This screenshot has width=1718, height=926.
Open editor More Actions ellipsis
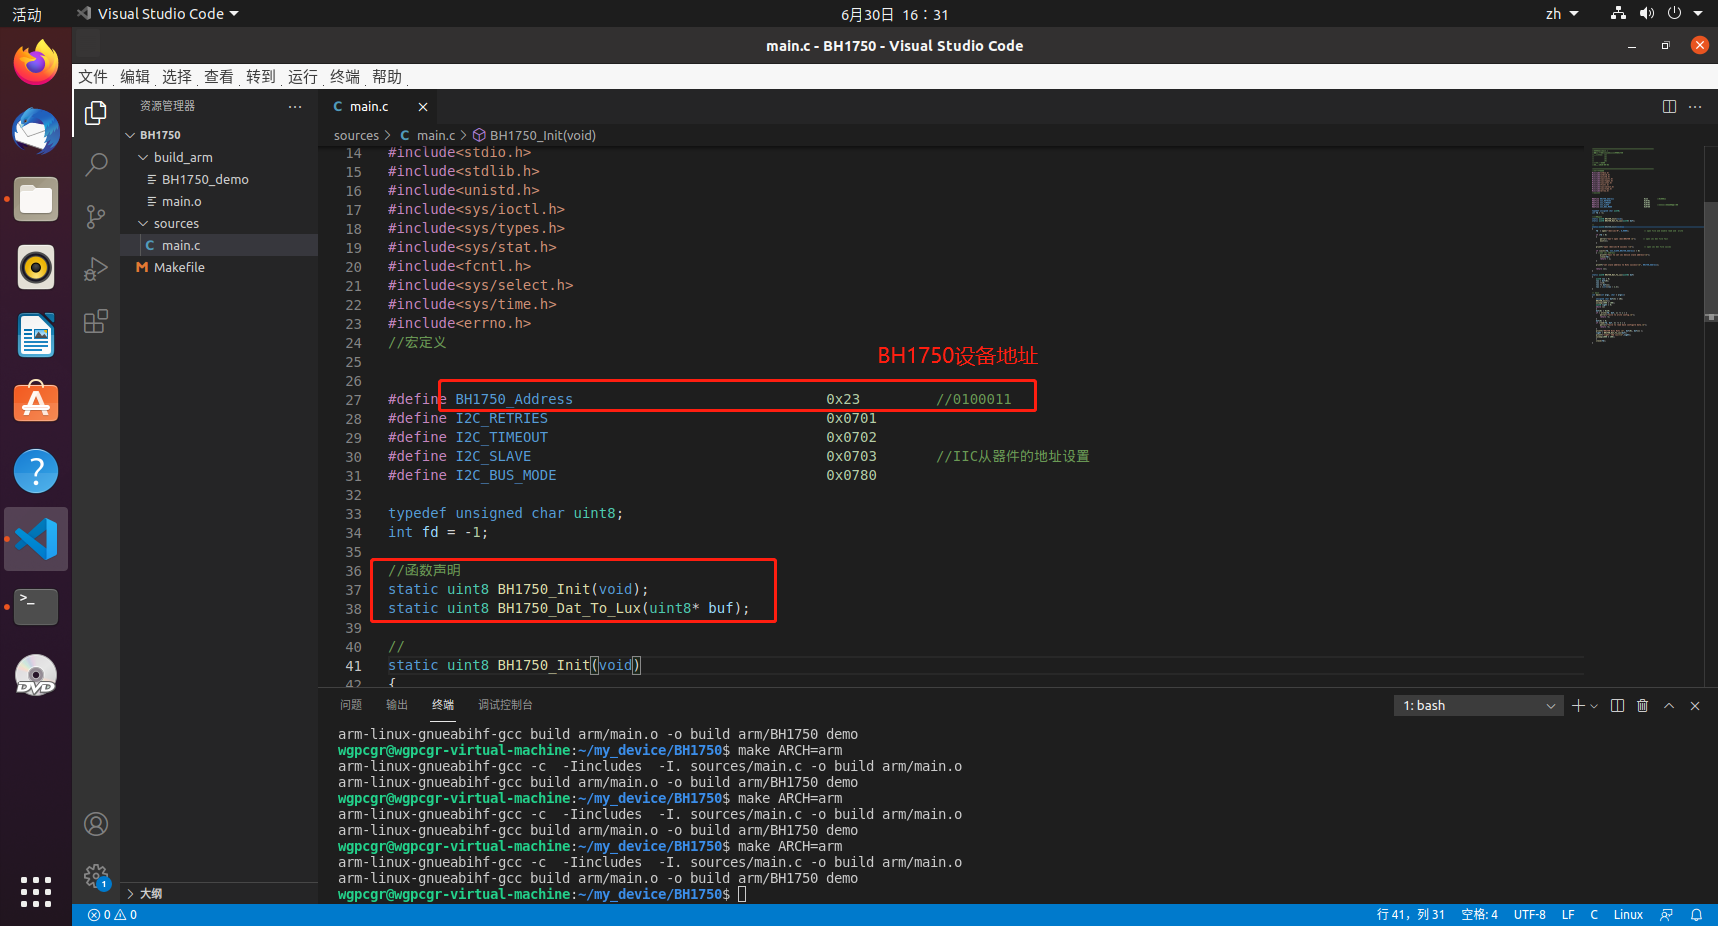[1695, 107]
